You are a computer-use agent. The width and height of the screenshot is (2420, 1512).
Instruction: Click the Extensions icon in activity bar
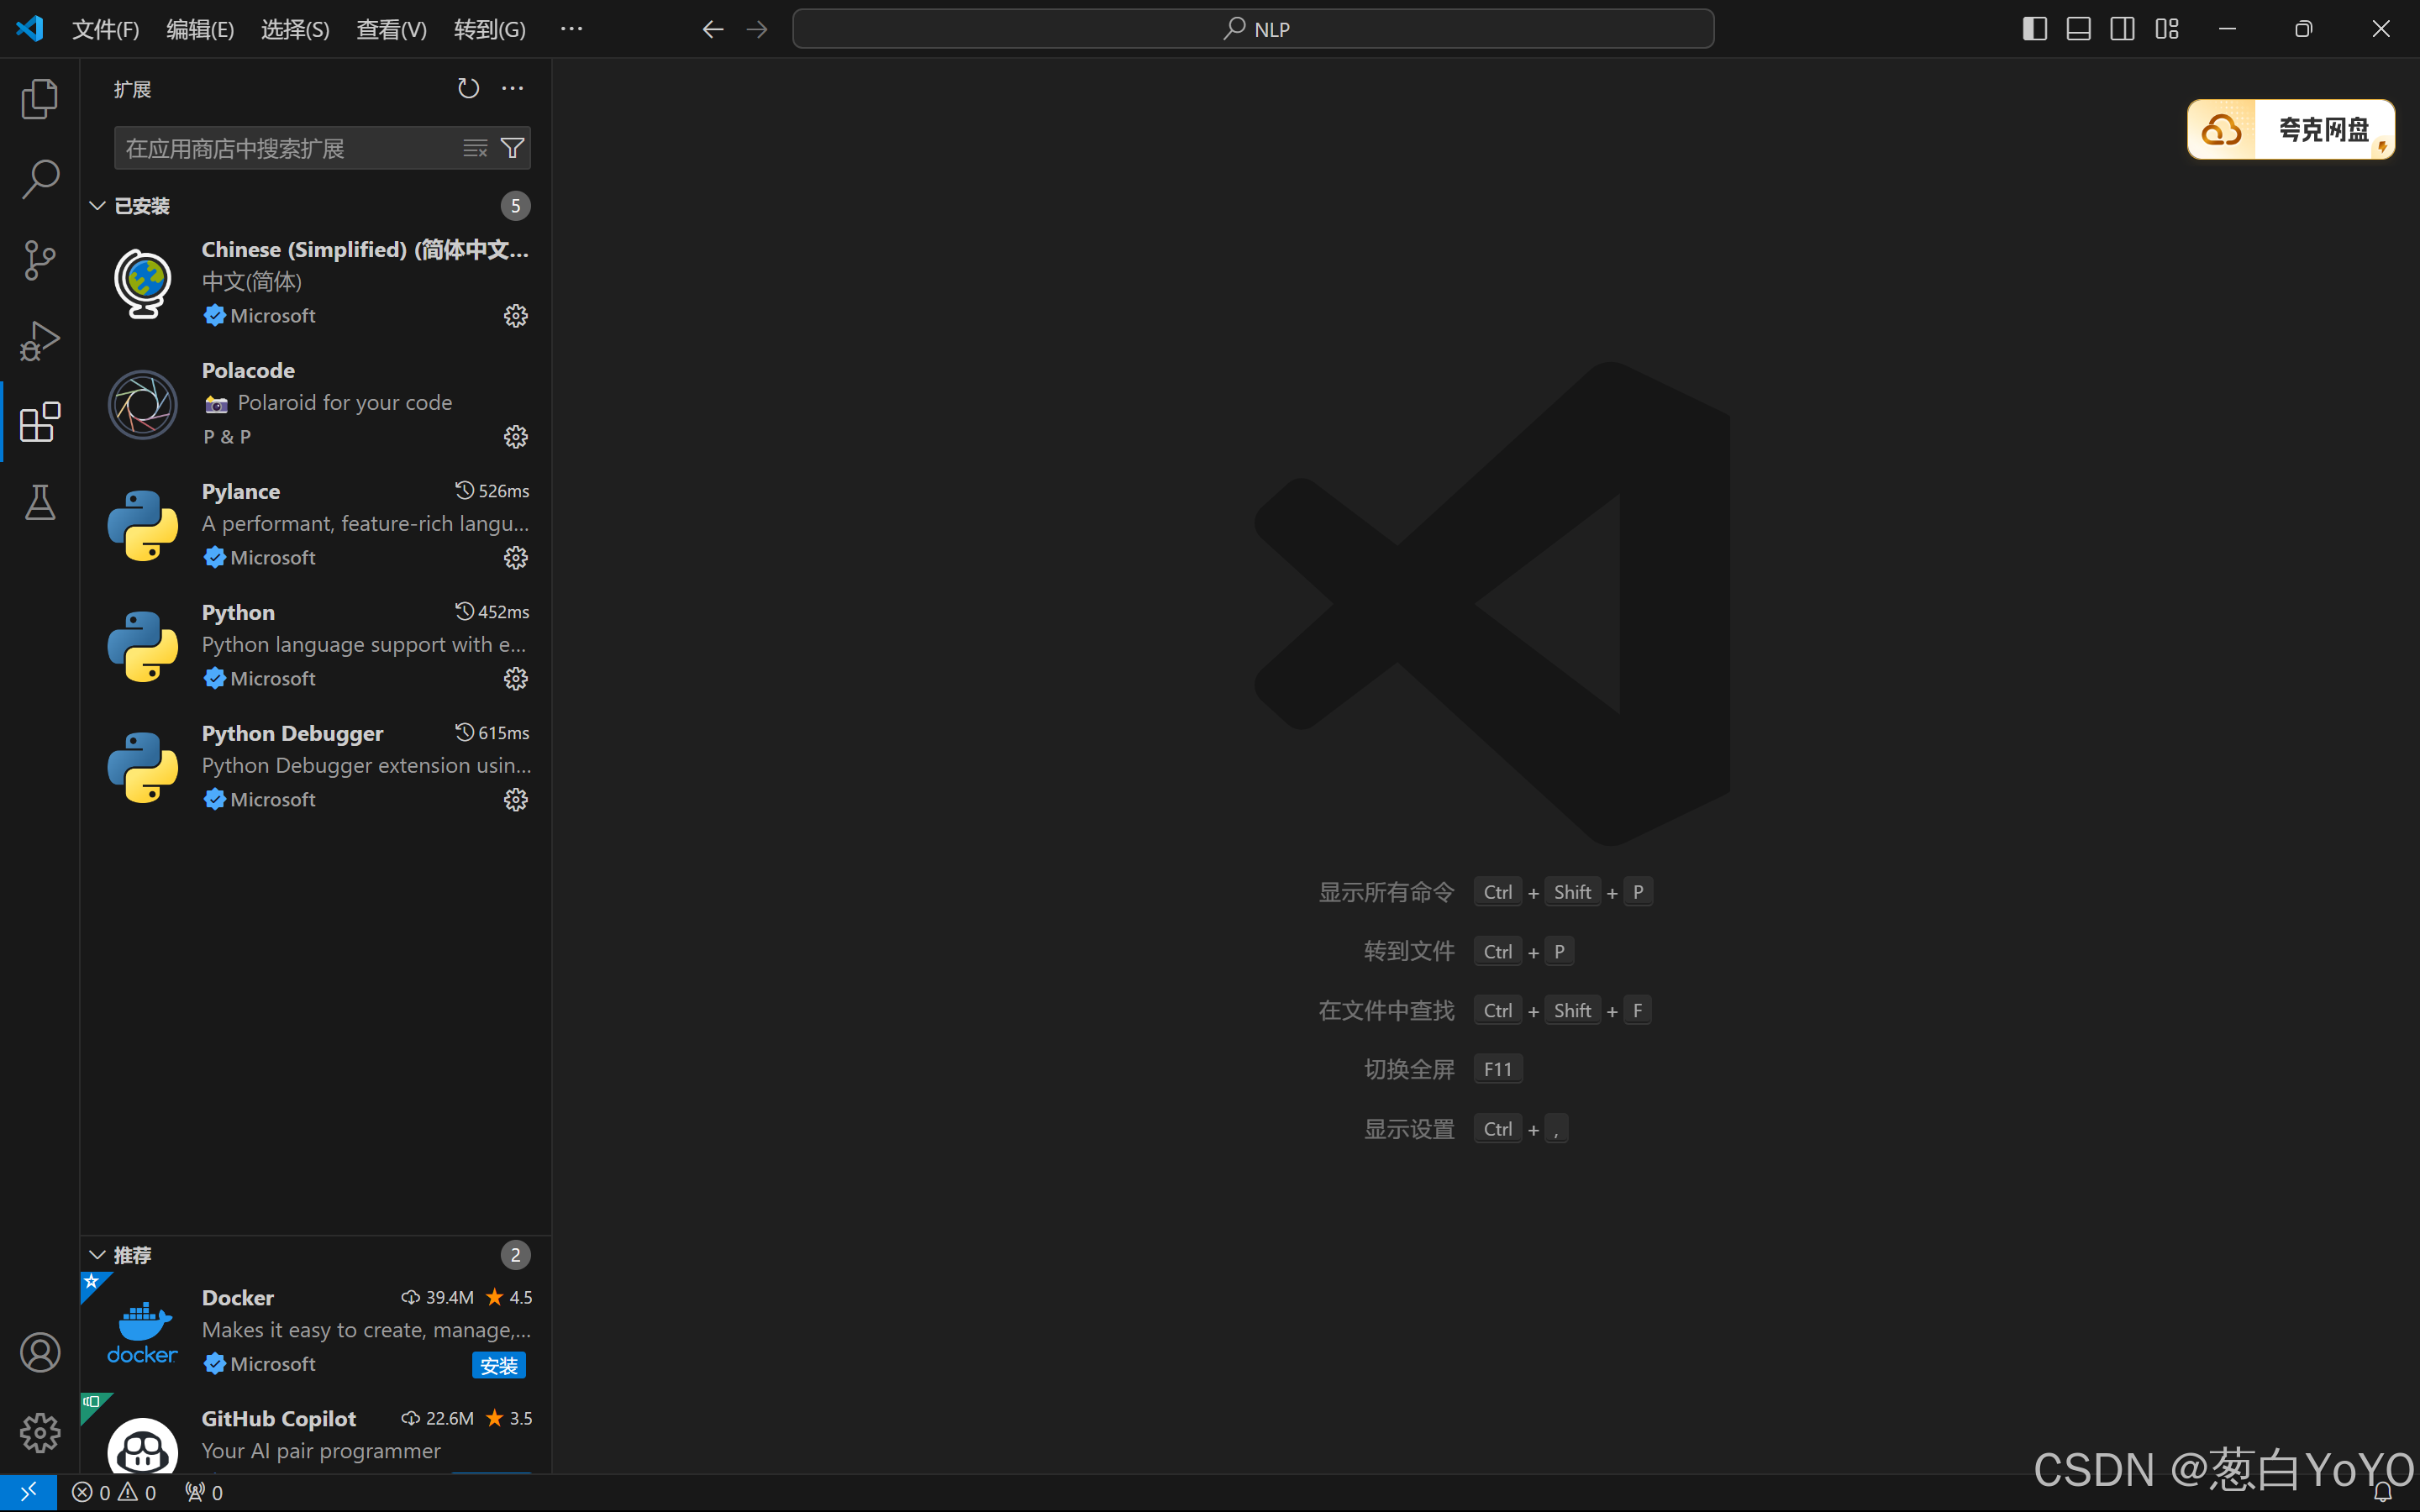coord(40,422)
